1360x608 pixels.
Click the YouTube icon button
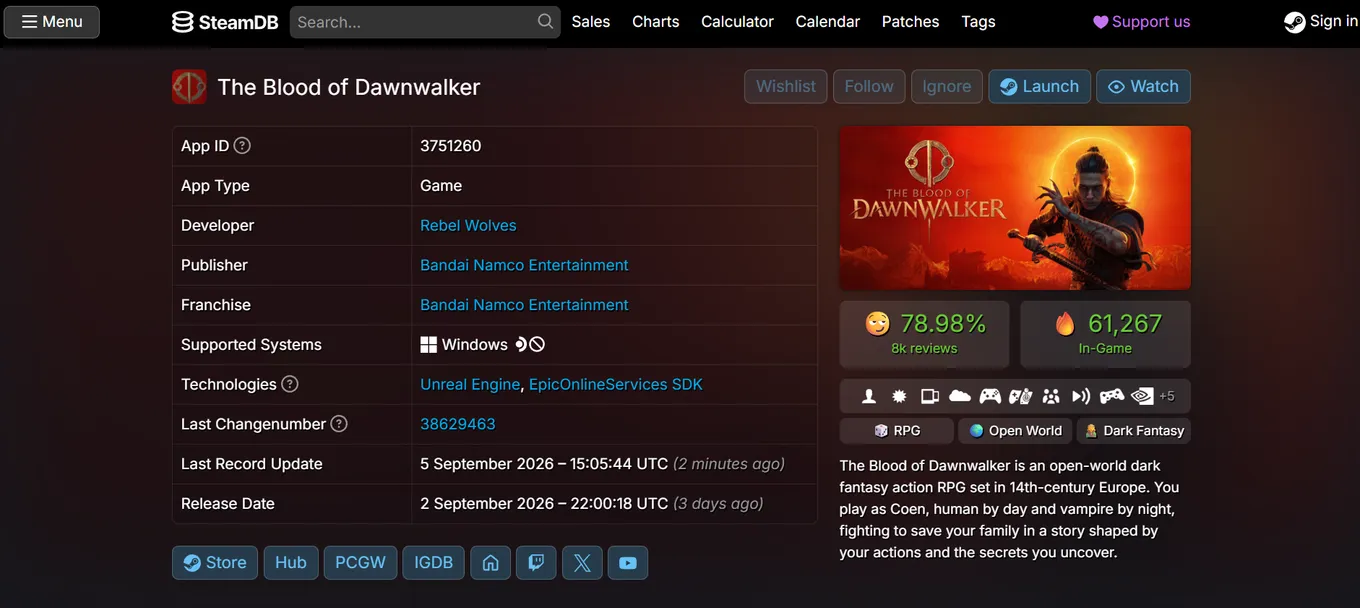click(628, 563)
